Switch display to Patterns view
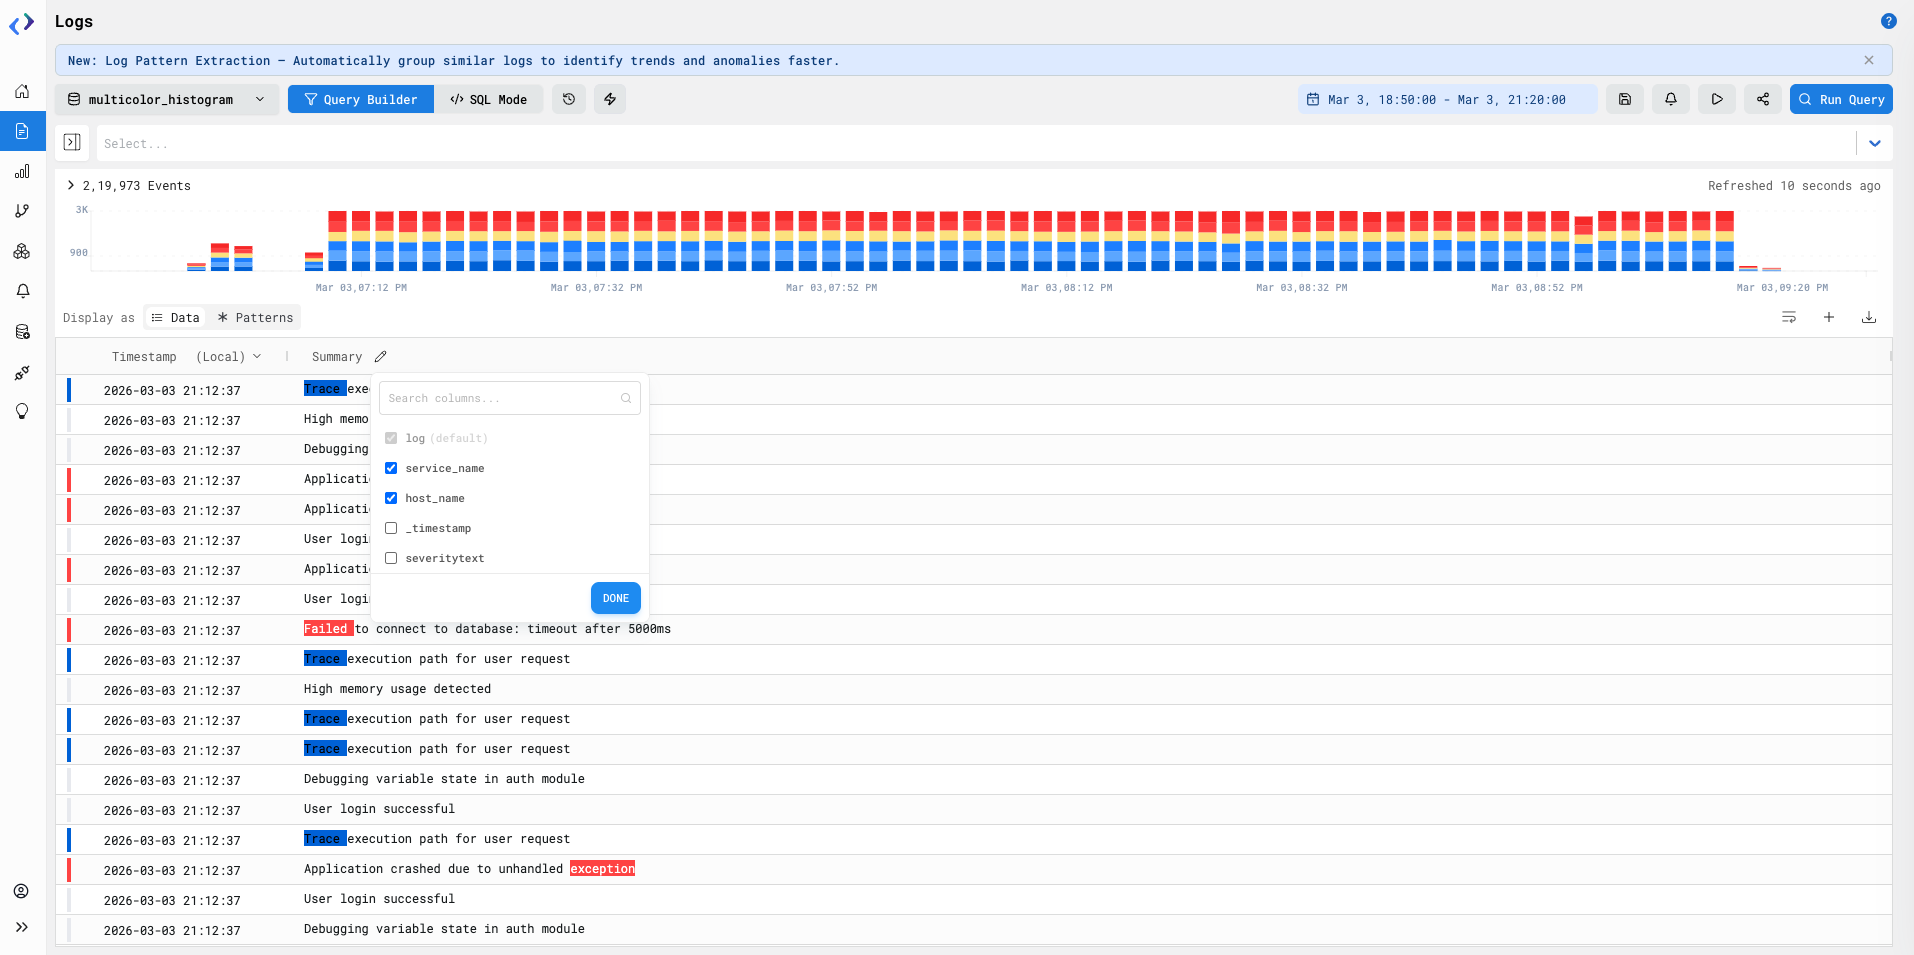The image size is (1914, 955). (x=254, y=317)
